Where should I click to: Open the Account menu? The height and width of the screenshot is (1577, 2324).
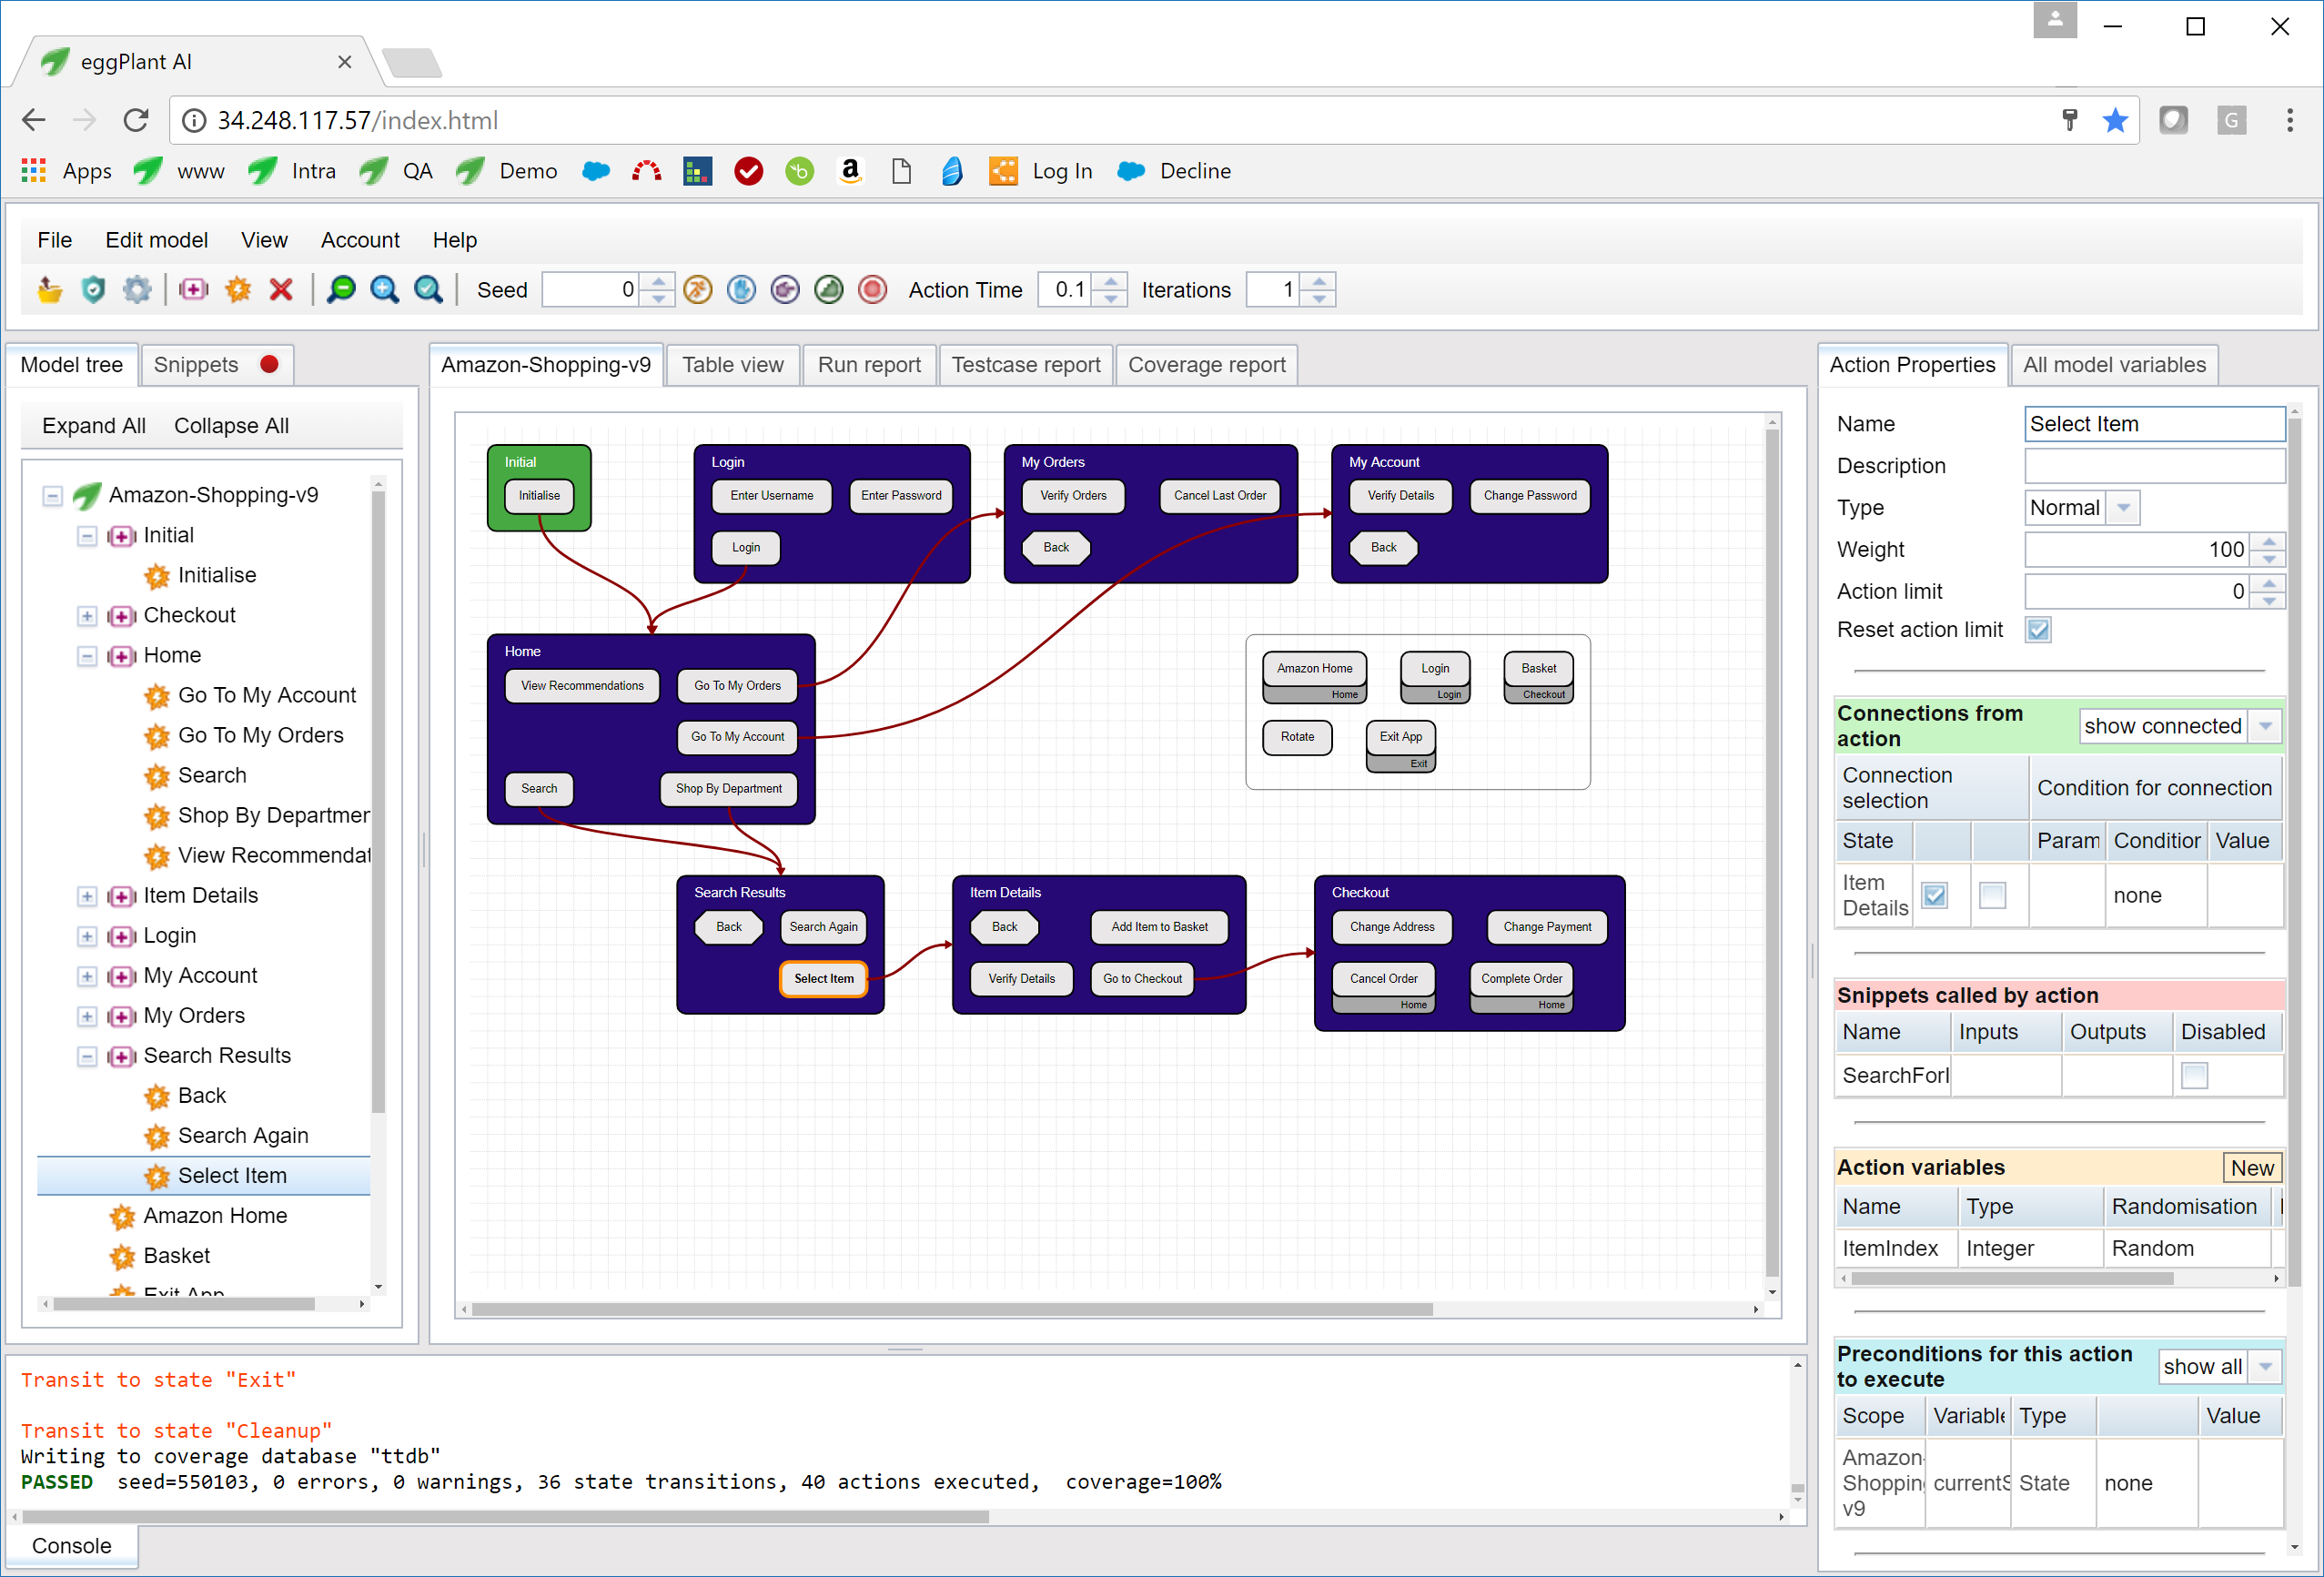coord(360,240)
